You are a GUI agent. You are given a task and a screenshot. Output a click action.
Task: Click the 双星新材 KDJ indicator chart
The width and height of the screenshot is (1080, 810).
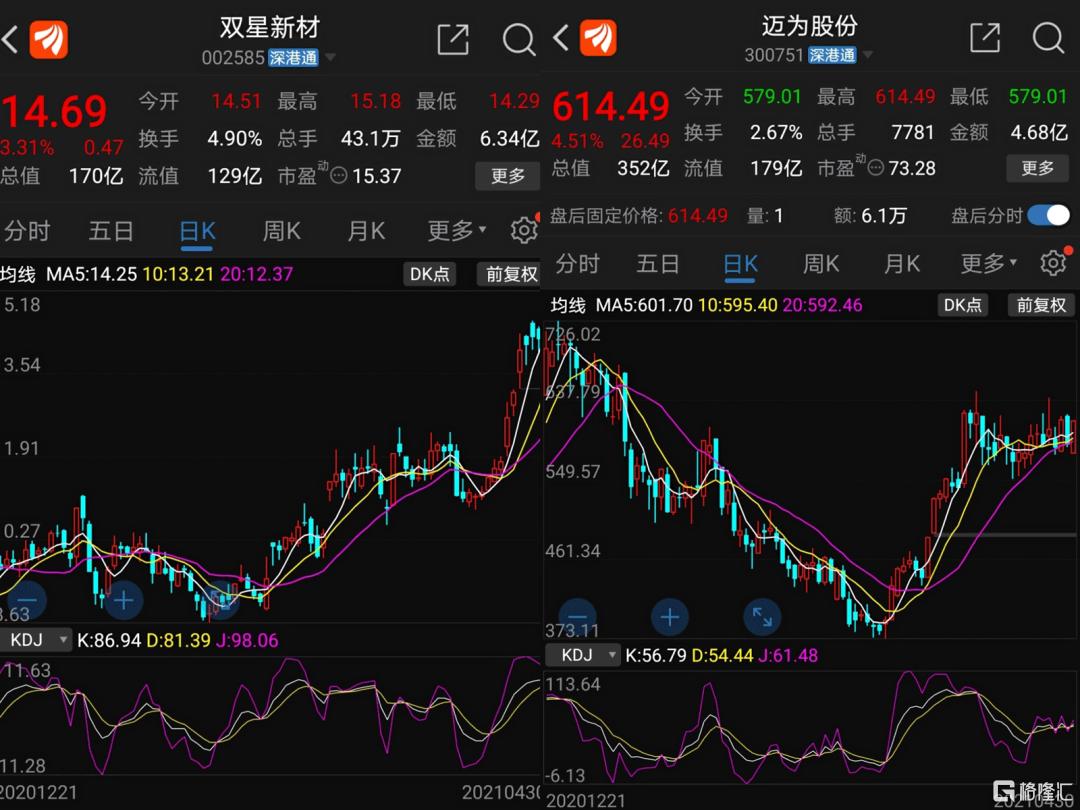[270, 716]
